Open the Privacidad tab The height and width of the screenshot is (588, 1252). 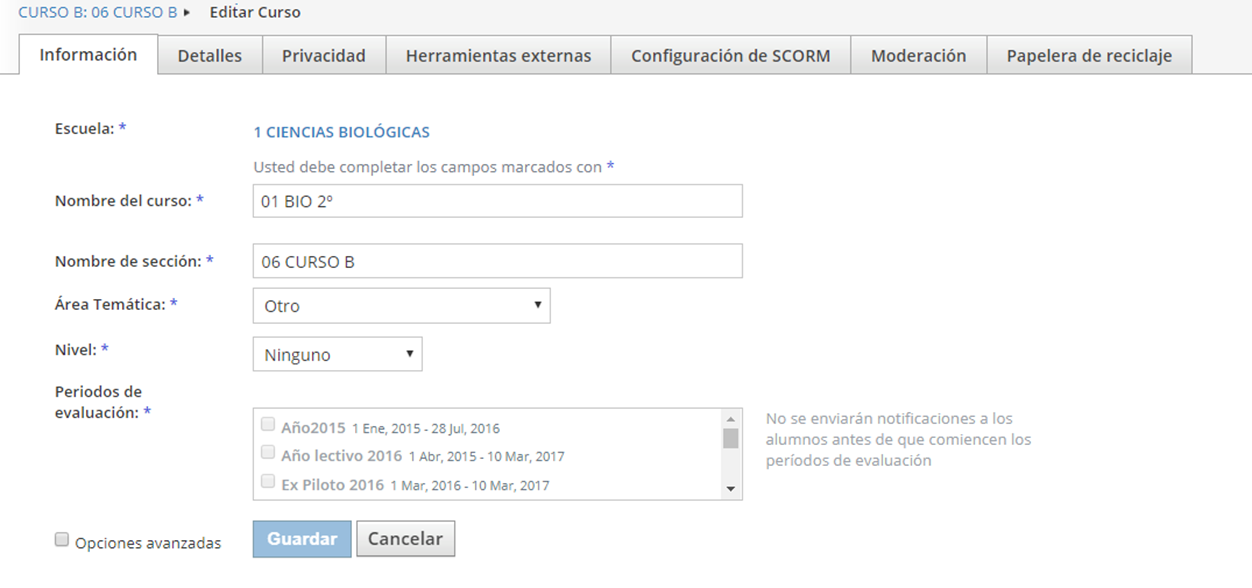click(324, 55)
